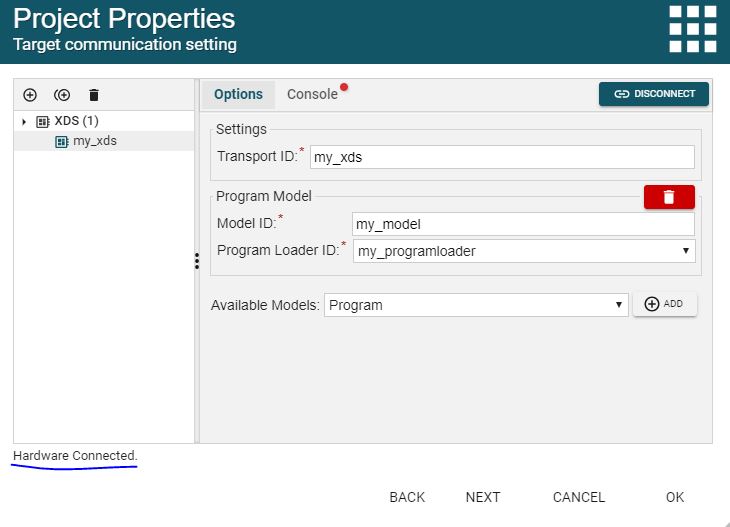This screenshot has width=730, height=527.
Task: Click ADD to add the selected model
Action: 664,304
